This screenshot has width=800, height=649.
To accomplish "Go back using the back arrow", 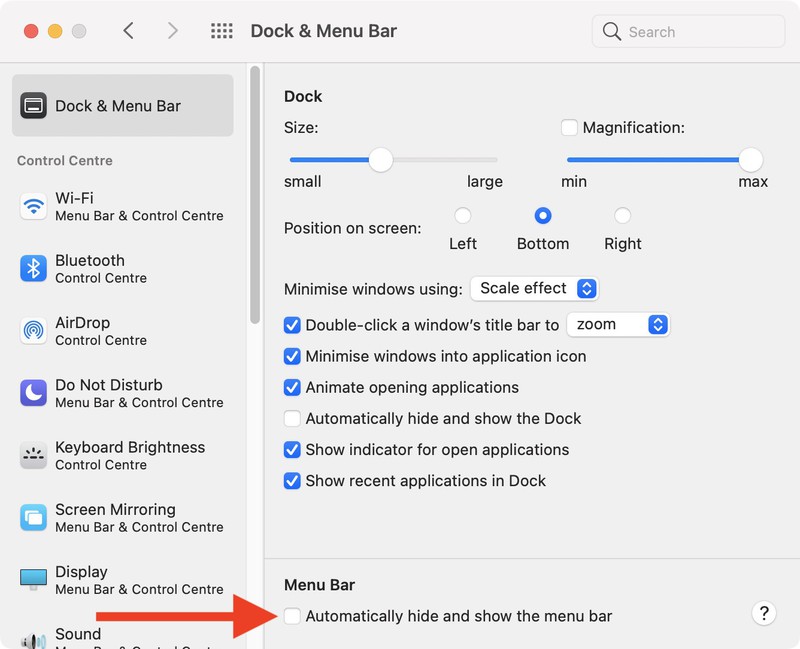I will [128, 31].
